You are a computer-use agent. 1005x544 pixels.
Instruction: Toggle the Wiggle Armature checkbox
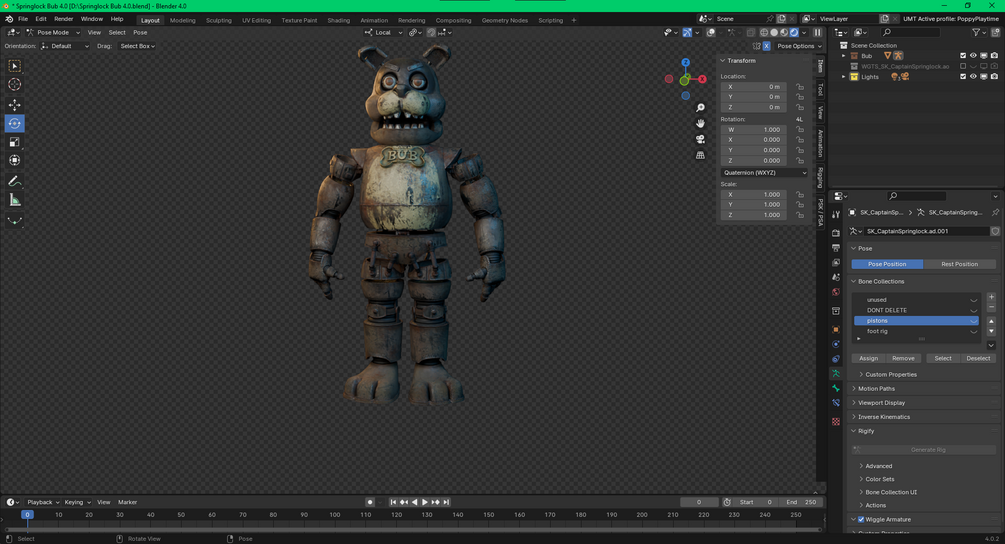point(861,520)
